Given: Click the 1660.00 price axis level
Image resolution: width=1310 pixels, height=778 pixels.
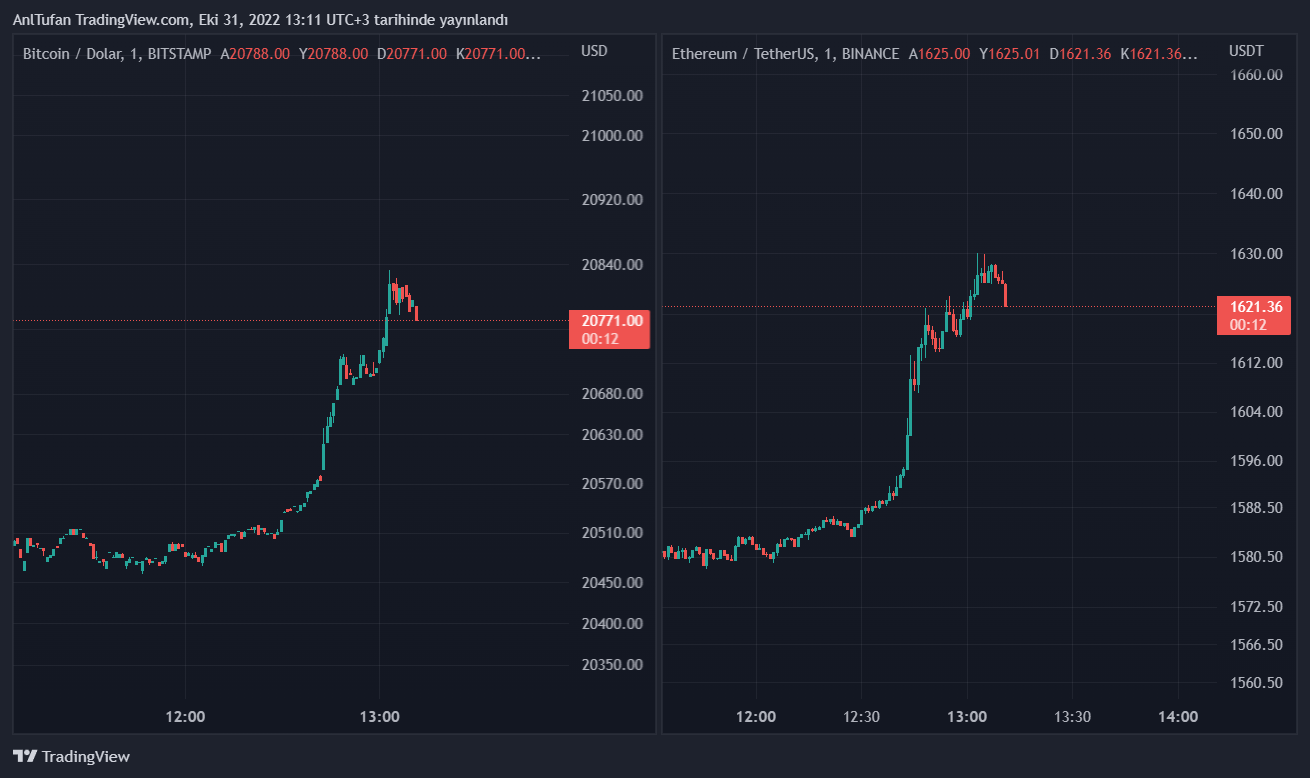Looking at the screenshot, I should [x=1256, y=74].
